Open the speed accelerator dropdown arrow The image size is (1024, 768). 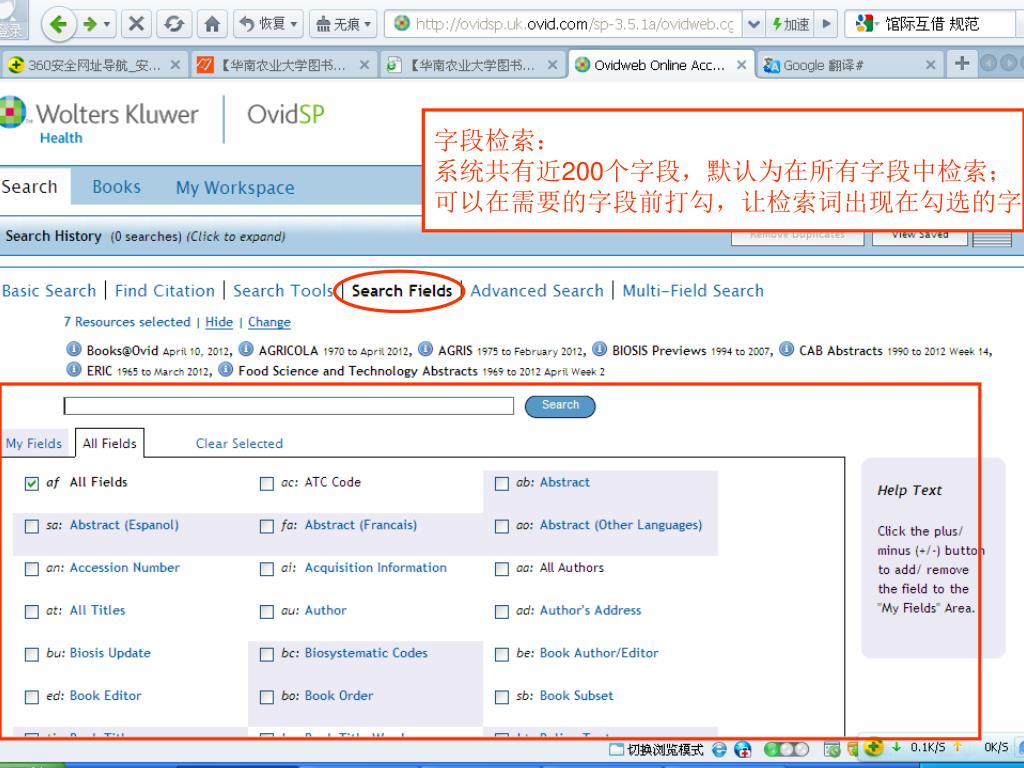click(x=826, y=25)
